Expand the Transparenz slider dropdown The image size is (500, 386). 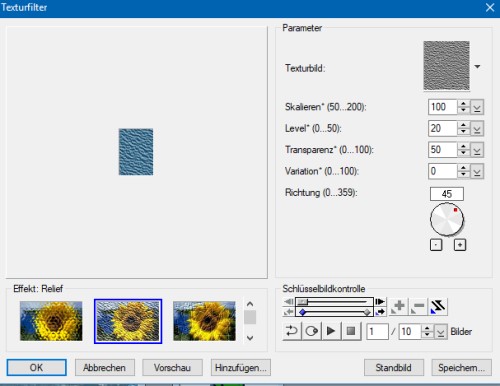[x=477, y=150]
